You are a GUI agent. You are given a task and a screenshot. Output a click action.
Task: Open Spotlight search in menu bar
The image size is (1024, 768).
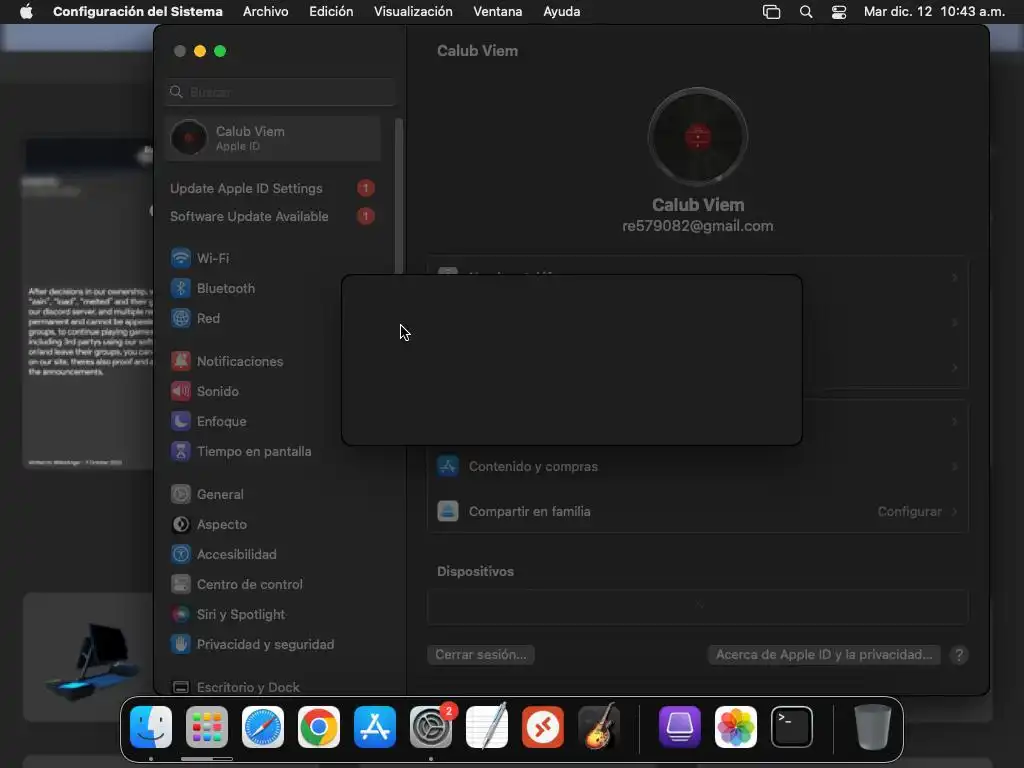(806, 12)
